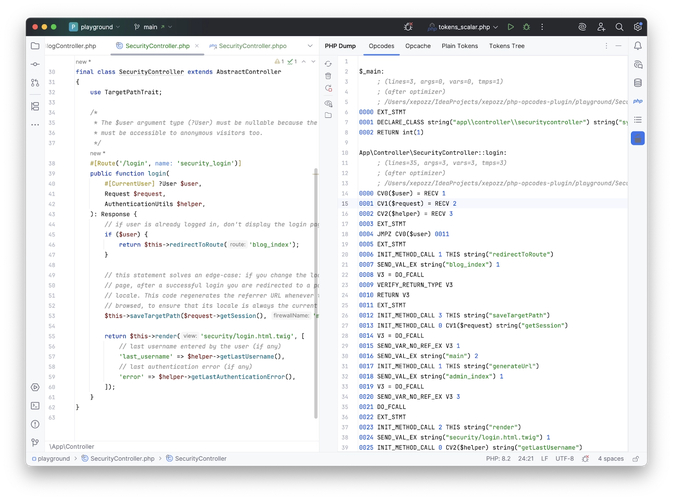Open more run actions vertical dots
Image resolution: width=673 pixels, height=500 pixels.
click(542, 27)
